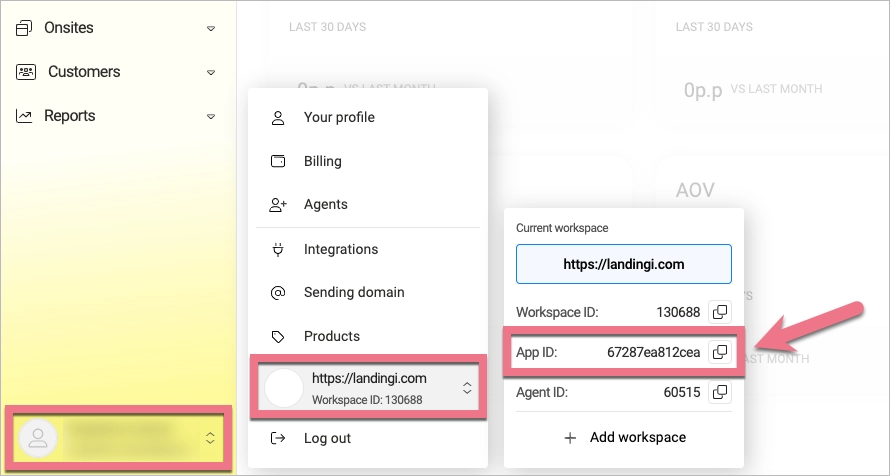Copy the Agent ID 60515

(x=720, y=392)
